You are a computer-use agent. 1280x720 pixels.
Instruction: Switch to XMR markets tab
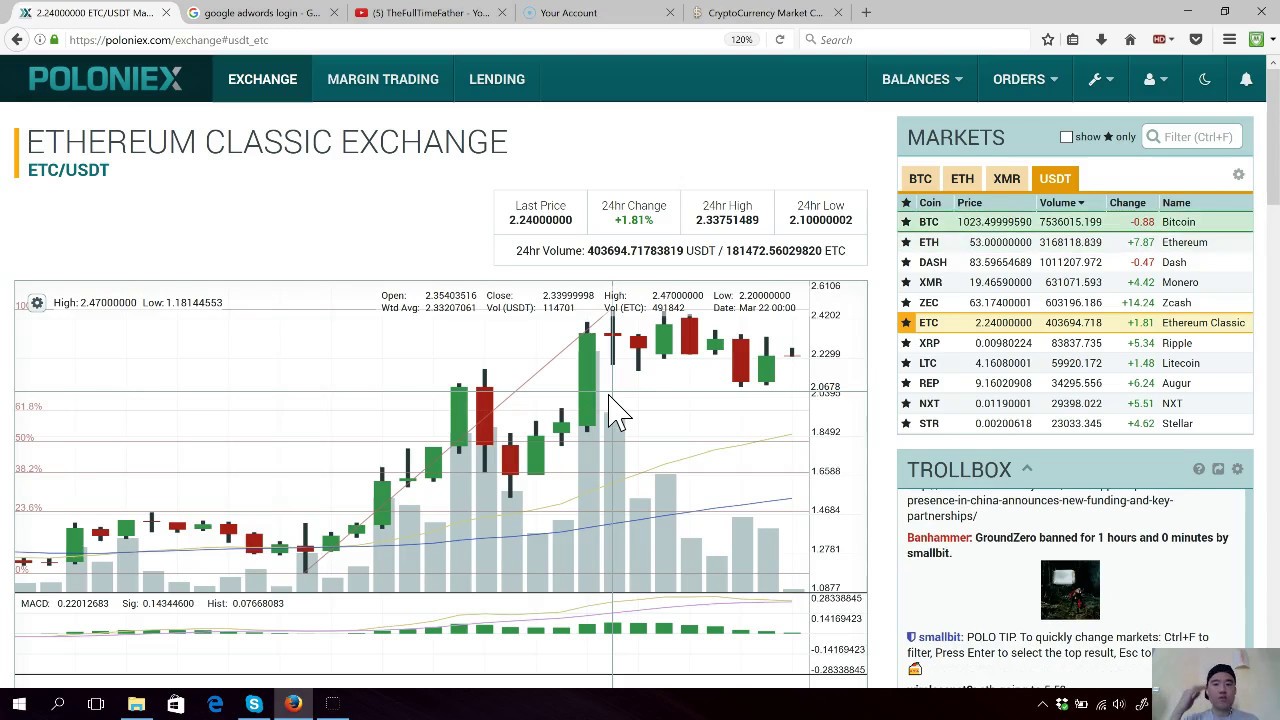(1007, 179)
